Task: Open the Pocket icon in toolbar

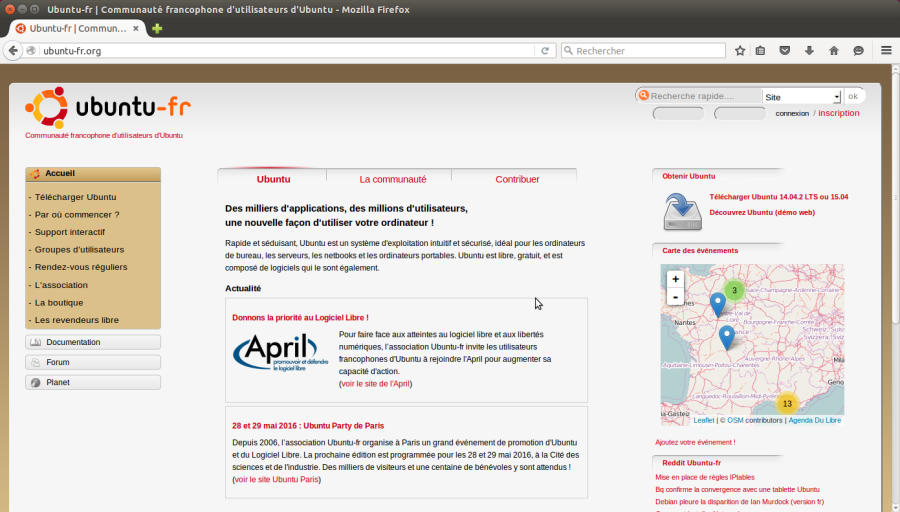Action: pyautogui.click(x=785, y=51)
